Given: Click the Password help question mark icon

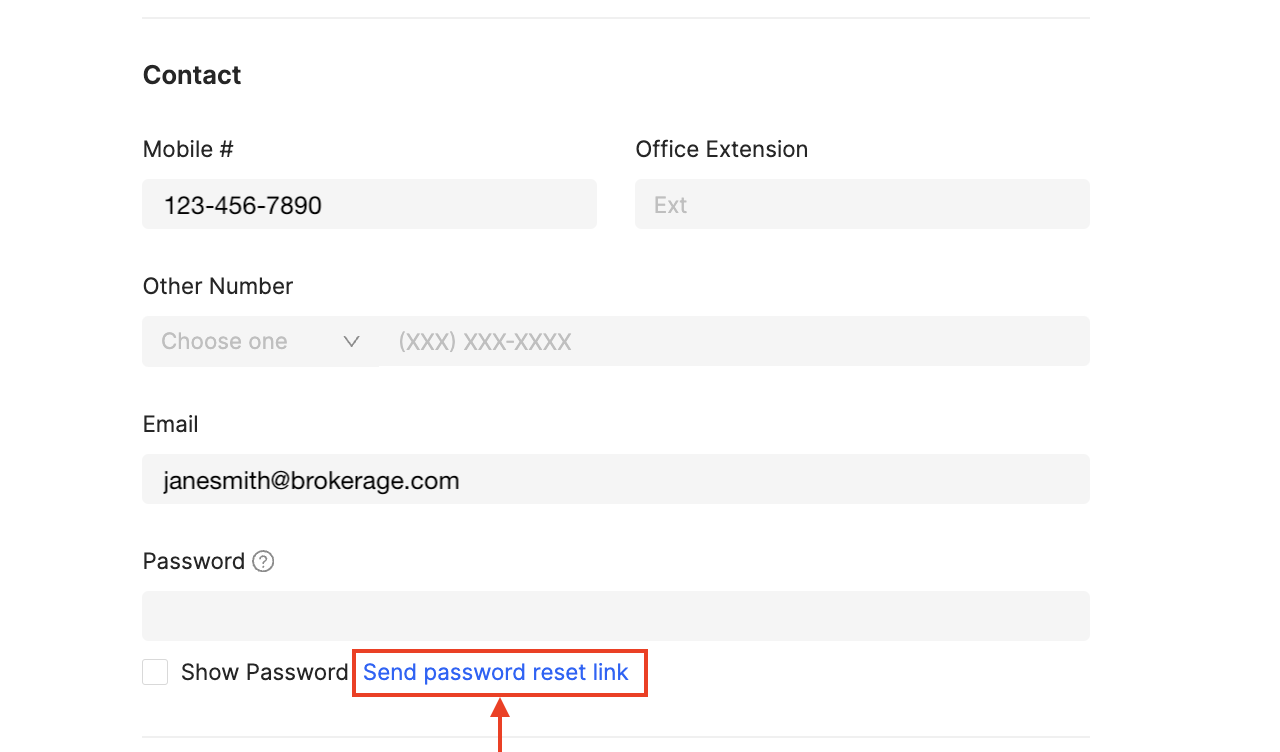Looking at the screenshot, I should 263,561.
